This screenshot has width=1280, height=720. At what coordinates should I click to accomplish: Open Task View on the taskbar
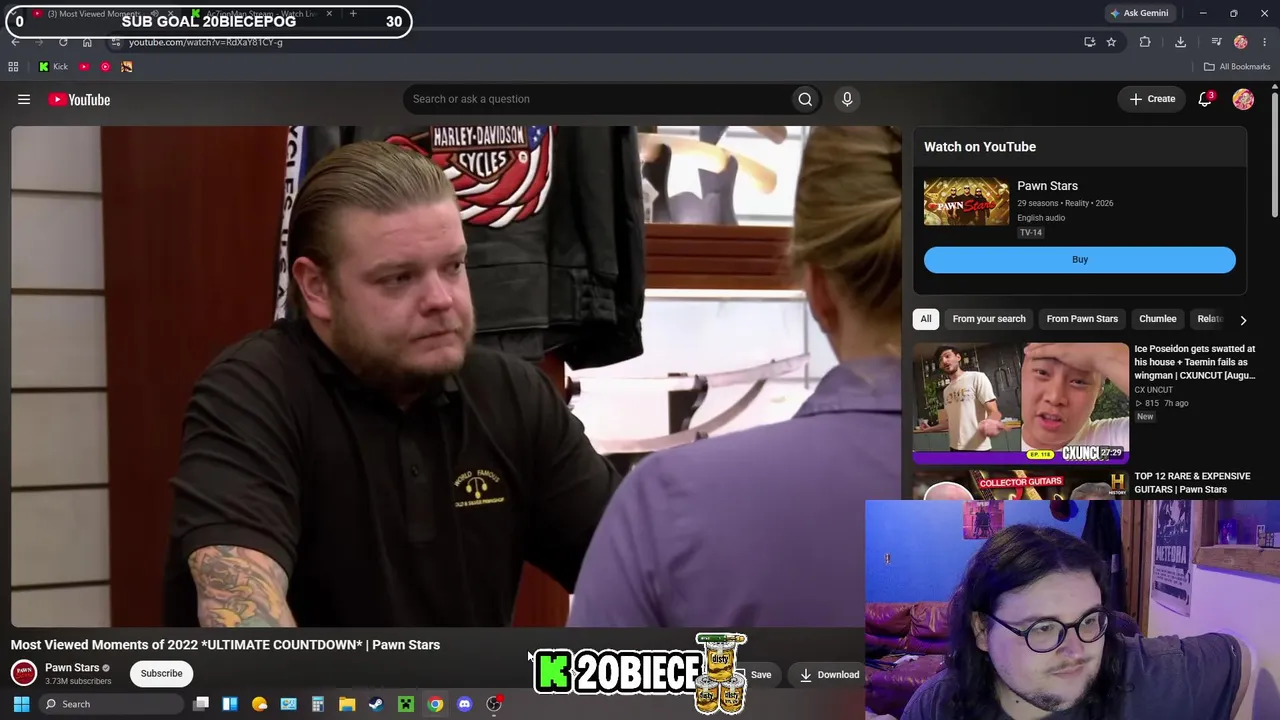tap(201, 704)
